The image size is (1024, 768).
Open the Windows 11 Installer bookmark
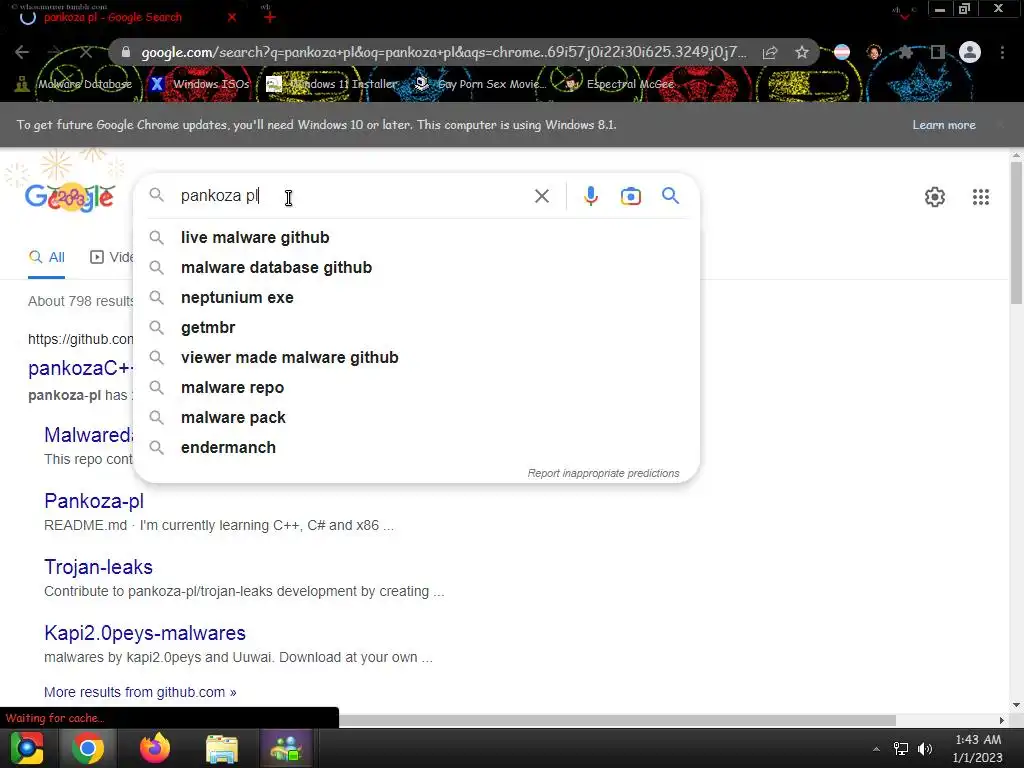click(332, 84)
